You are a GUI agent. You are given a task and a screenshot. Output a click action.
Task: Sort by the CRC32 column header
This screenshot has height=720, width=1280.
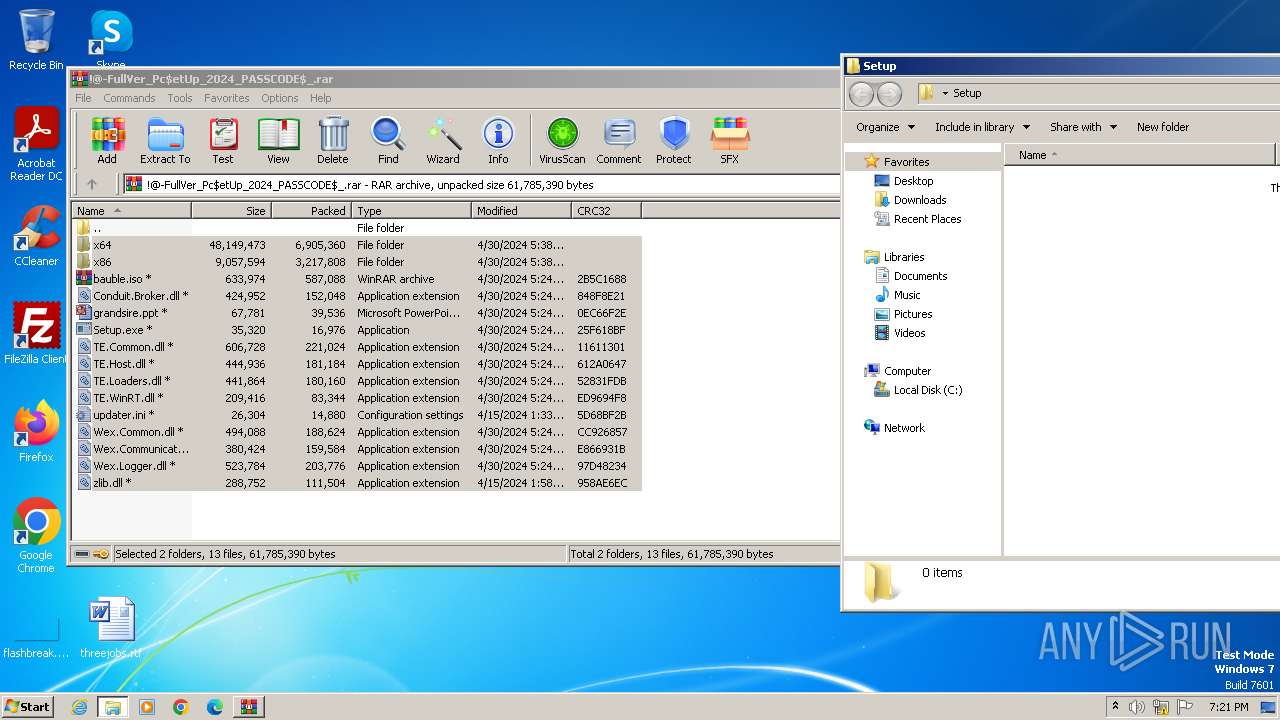(x=606, y=211)
